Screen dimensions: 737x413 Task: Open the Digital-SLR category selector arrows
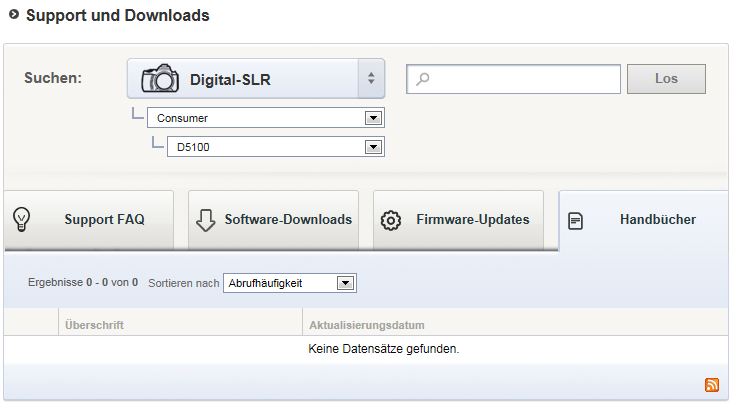(x=371, y=78)
